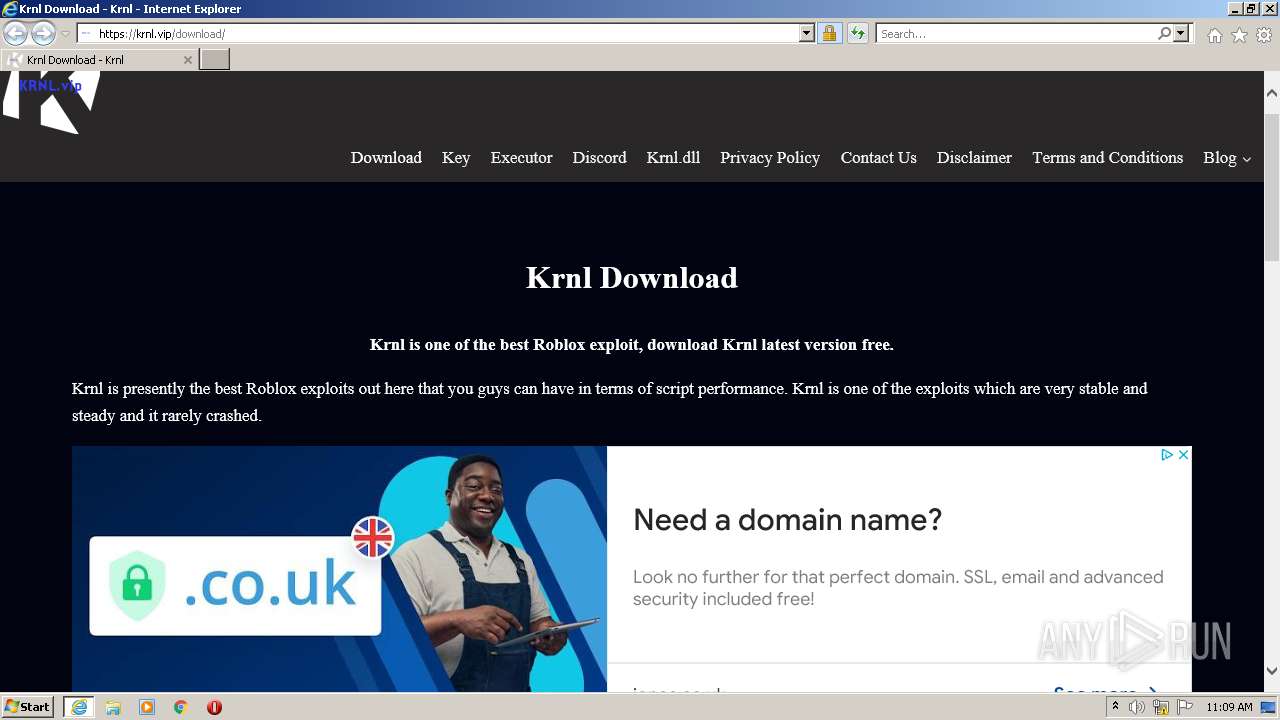This screenshot has height=720, width=1280.
Task: Open the Download nav link
Action: 386,157
